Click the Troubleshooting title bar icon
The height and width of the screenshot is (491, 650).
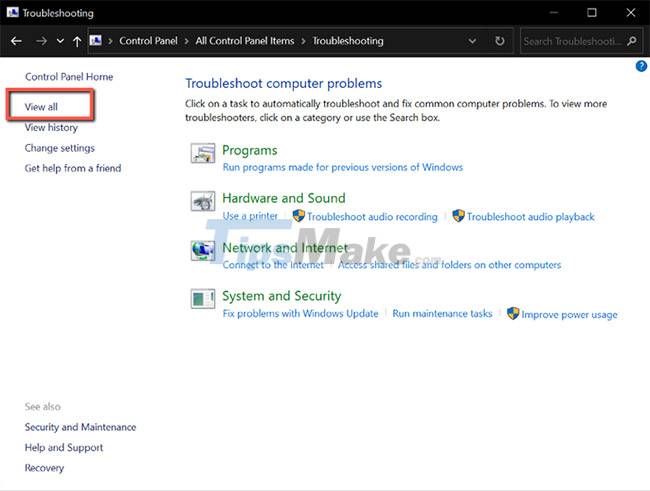coord(12,12)
